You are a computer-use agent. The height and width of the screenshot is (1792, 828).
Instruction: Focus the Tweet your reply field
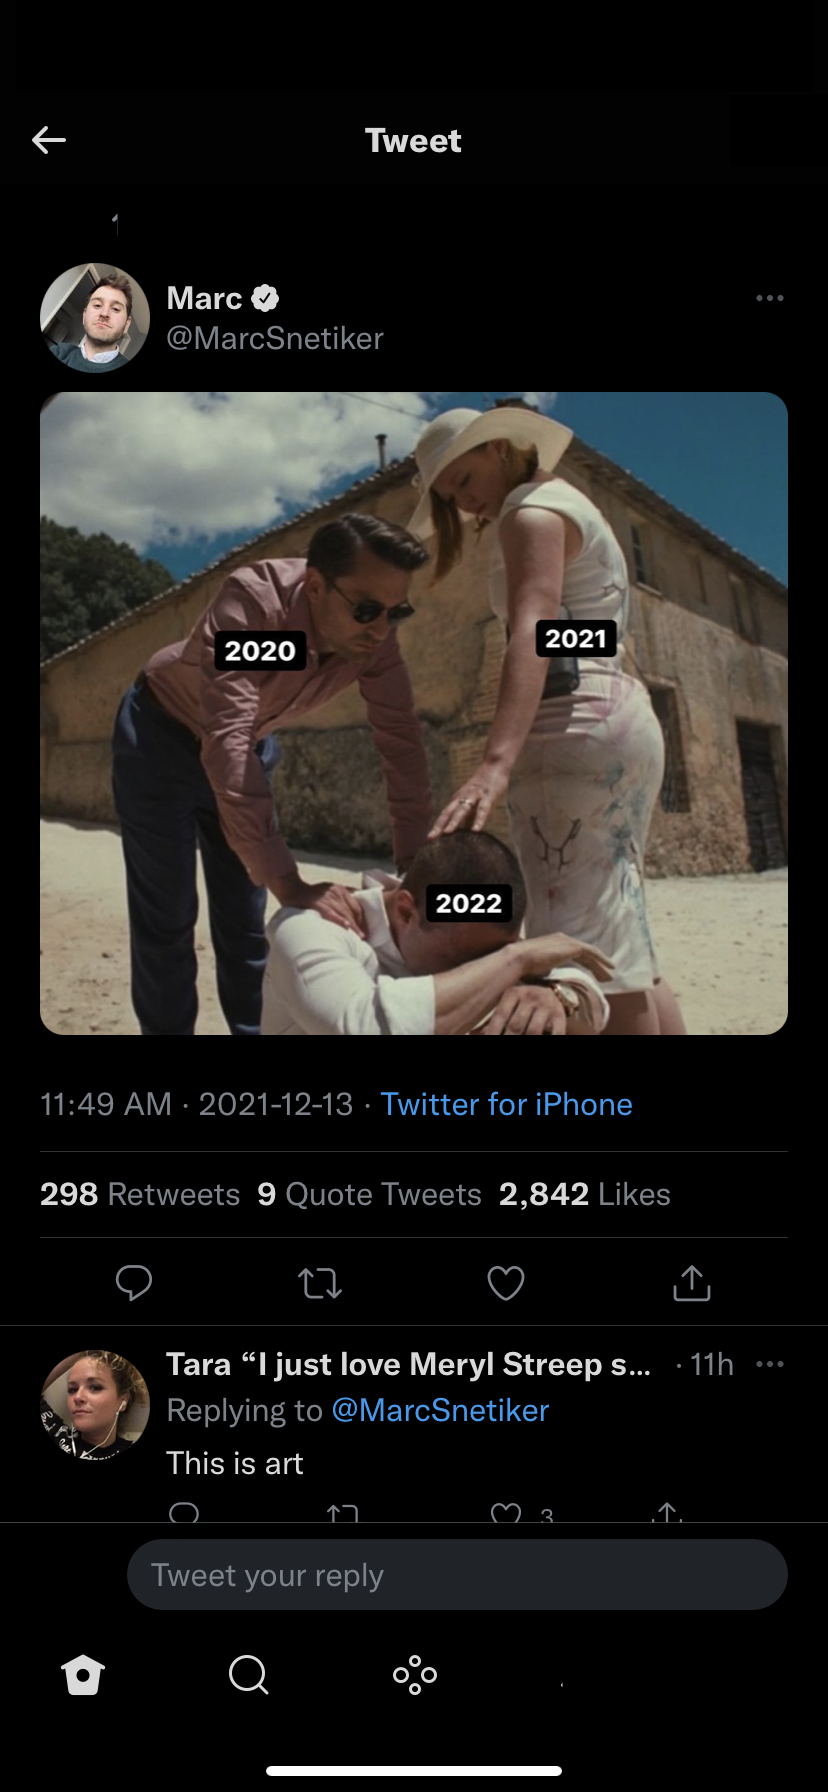pyautogui.click(x=457, y=1575)
